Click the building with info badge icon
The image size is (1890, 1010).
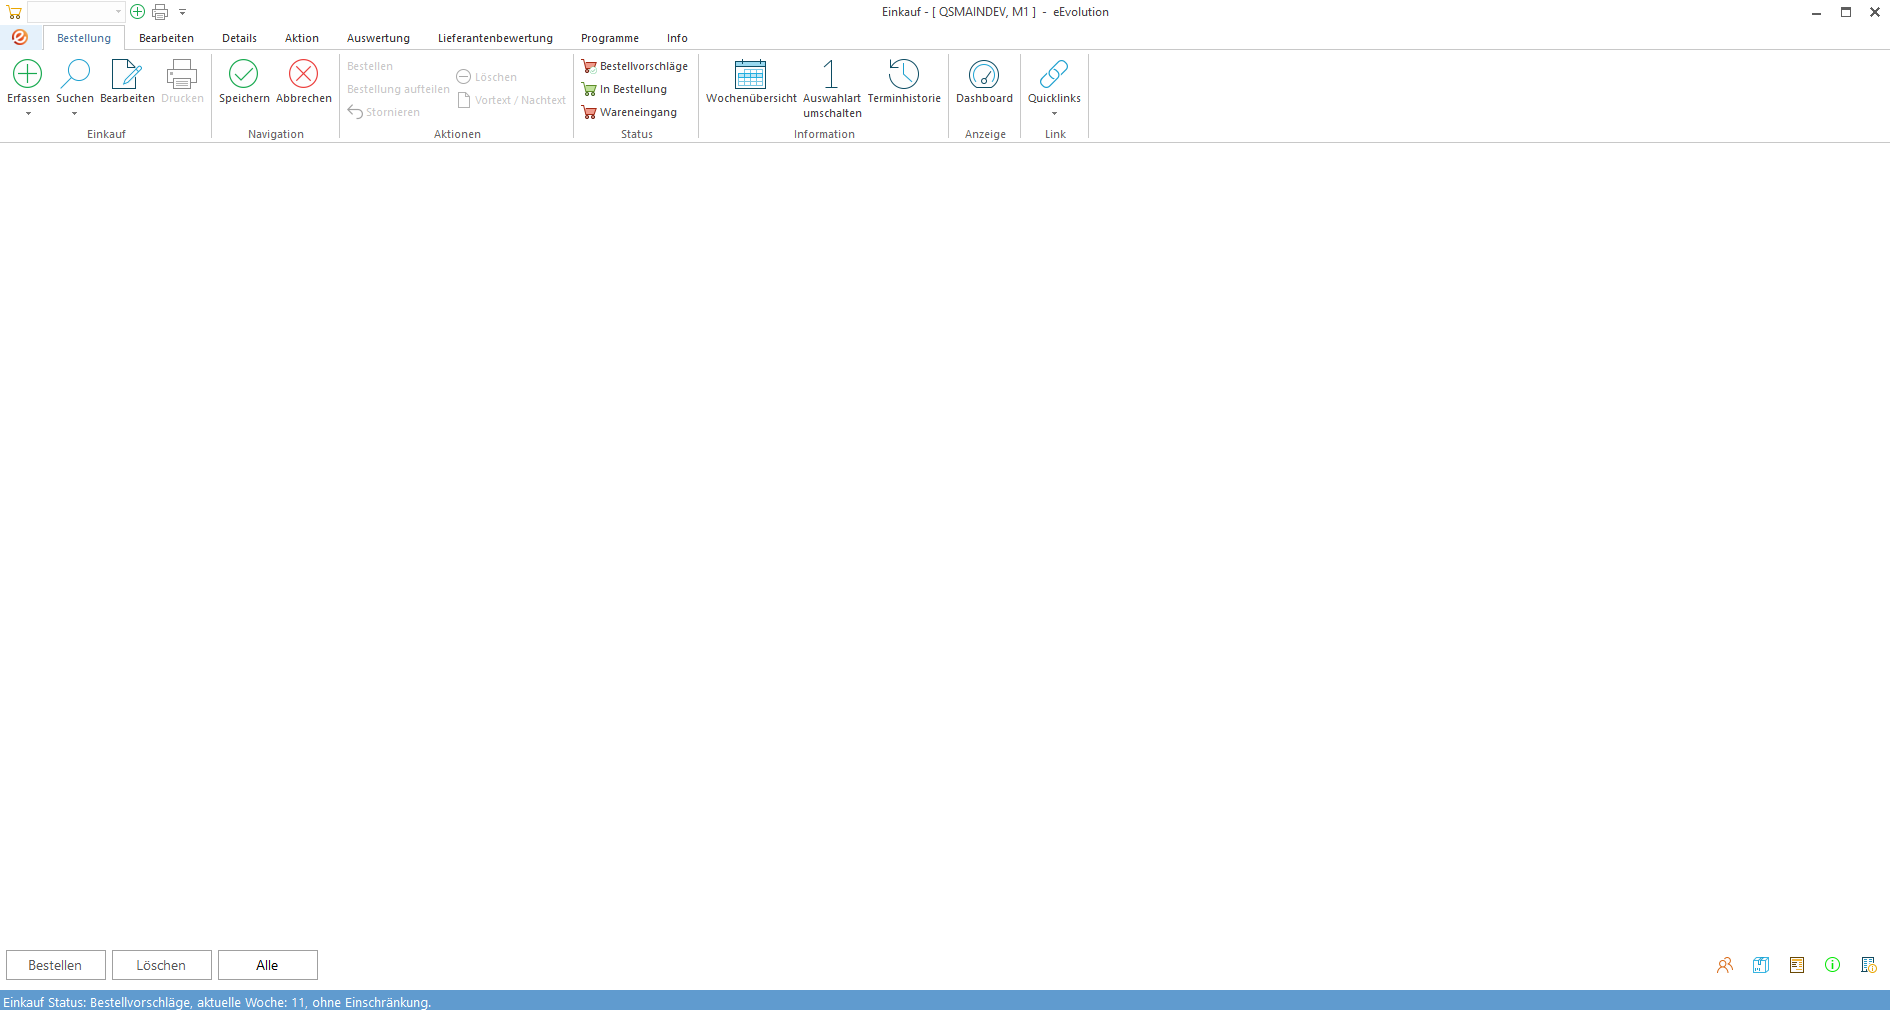(x=1868, y=965)
